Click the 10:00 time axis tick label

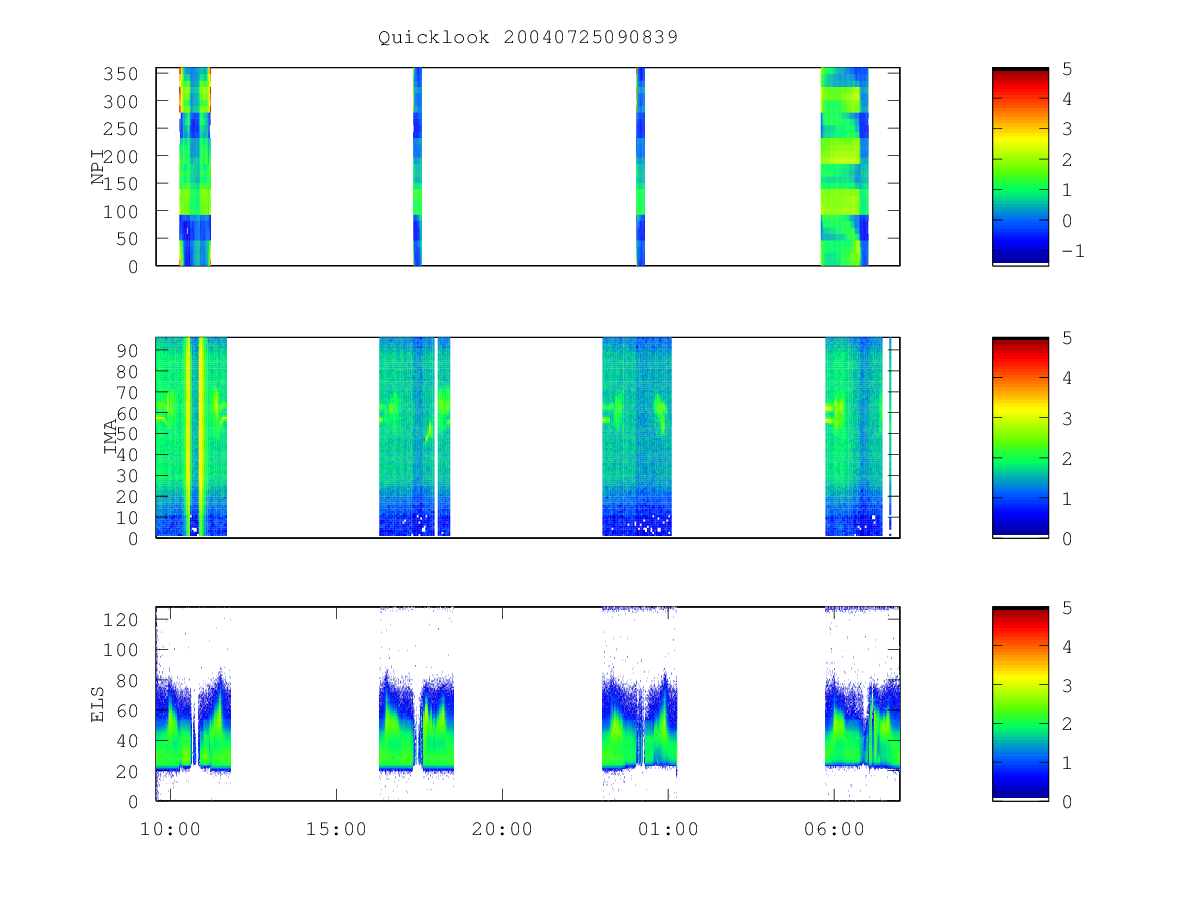click(171, 829)
